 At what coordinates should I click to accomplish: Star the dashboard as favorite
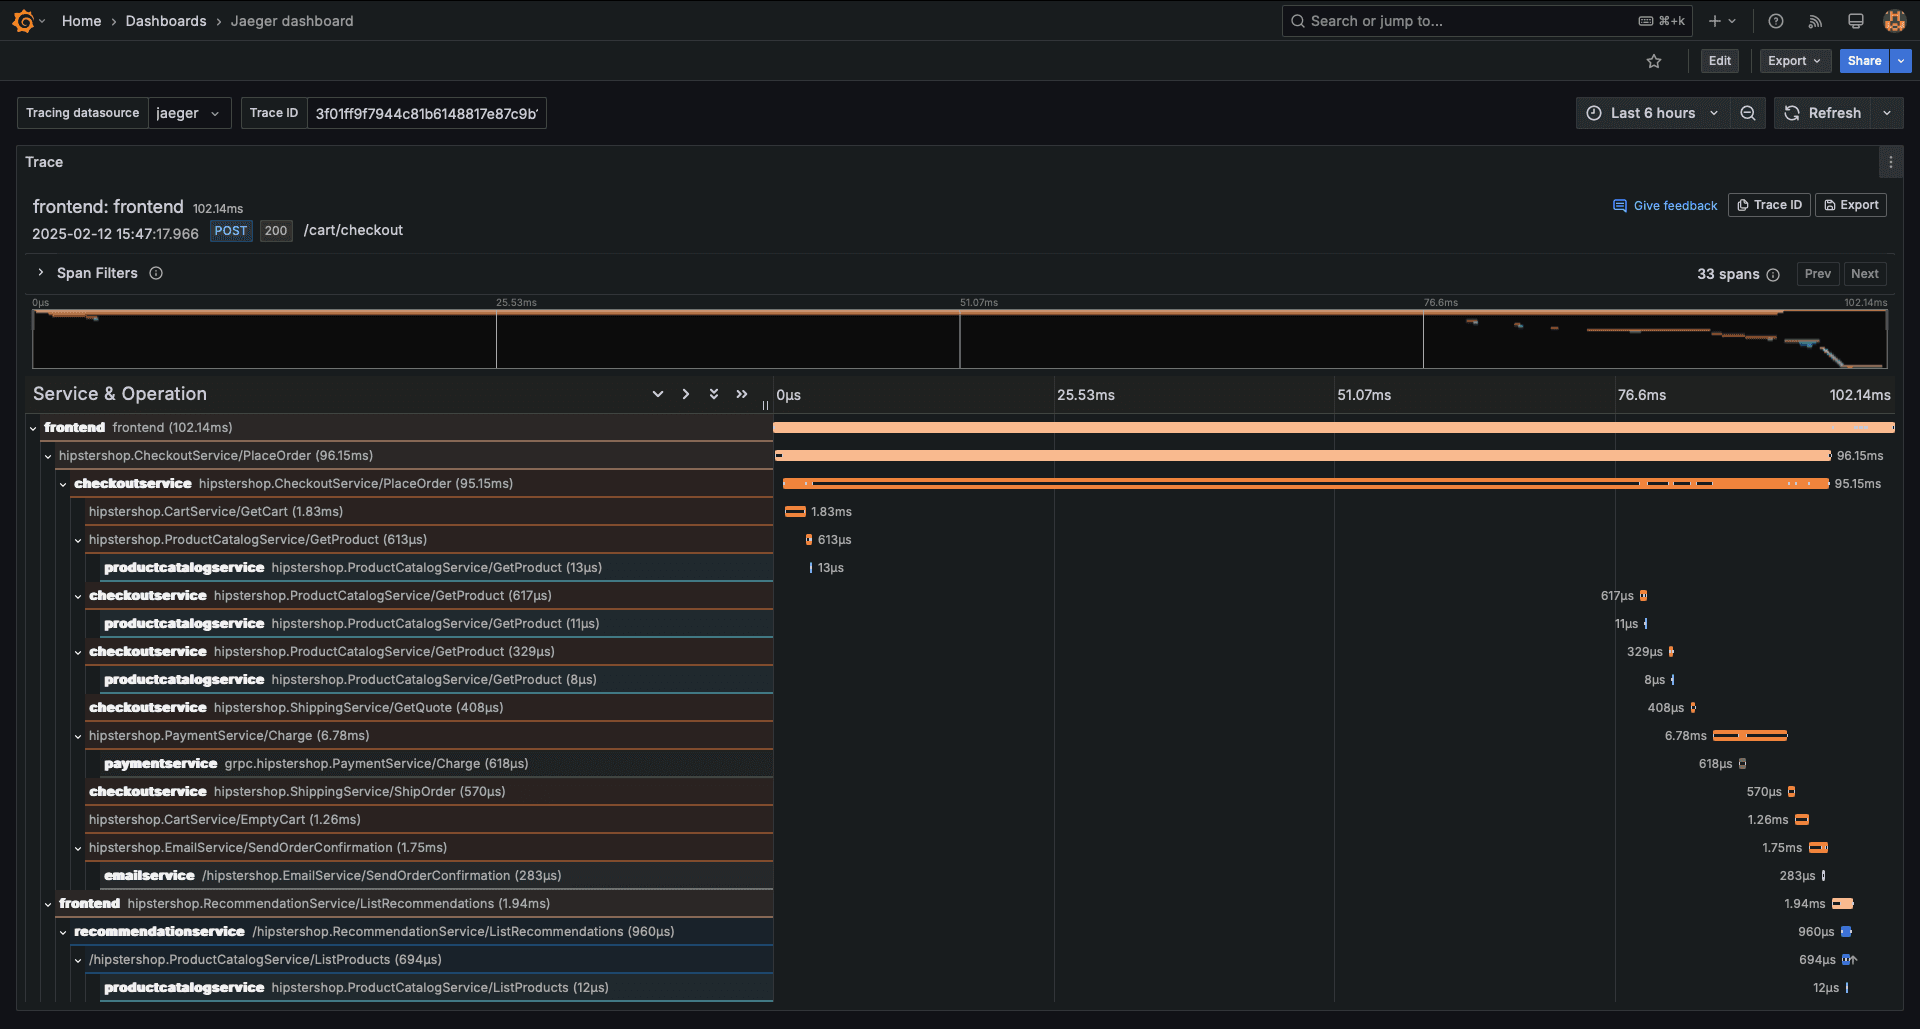tap(1654, 61)
